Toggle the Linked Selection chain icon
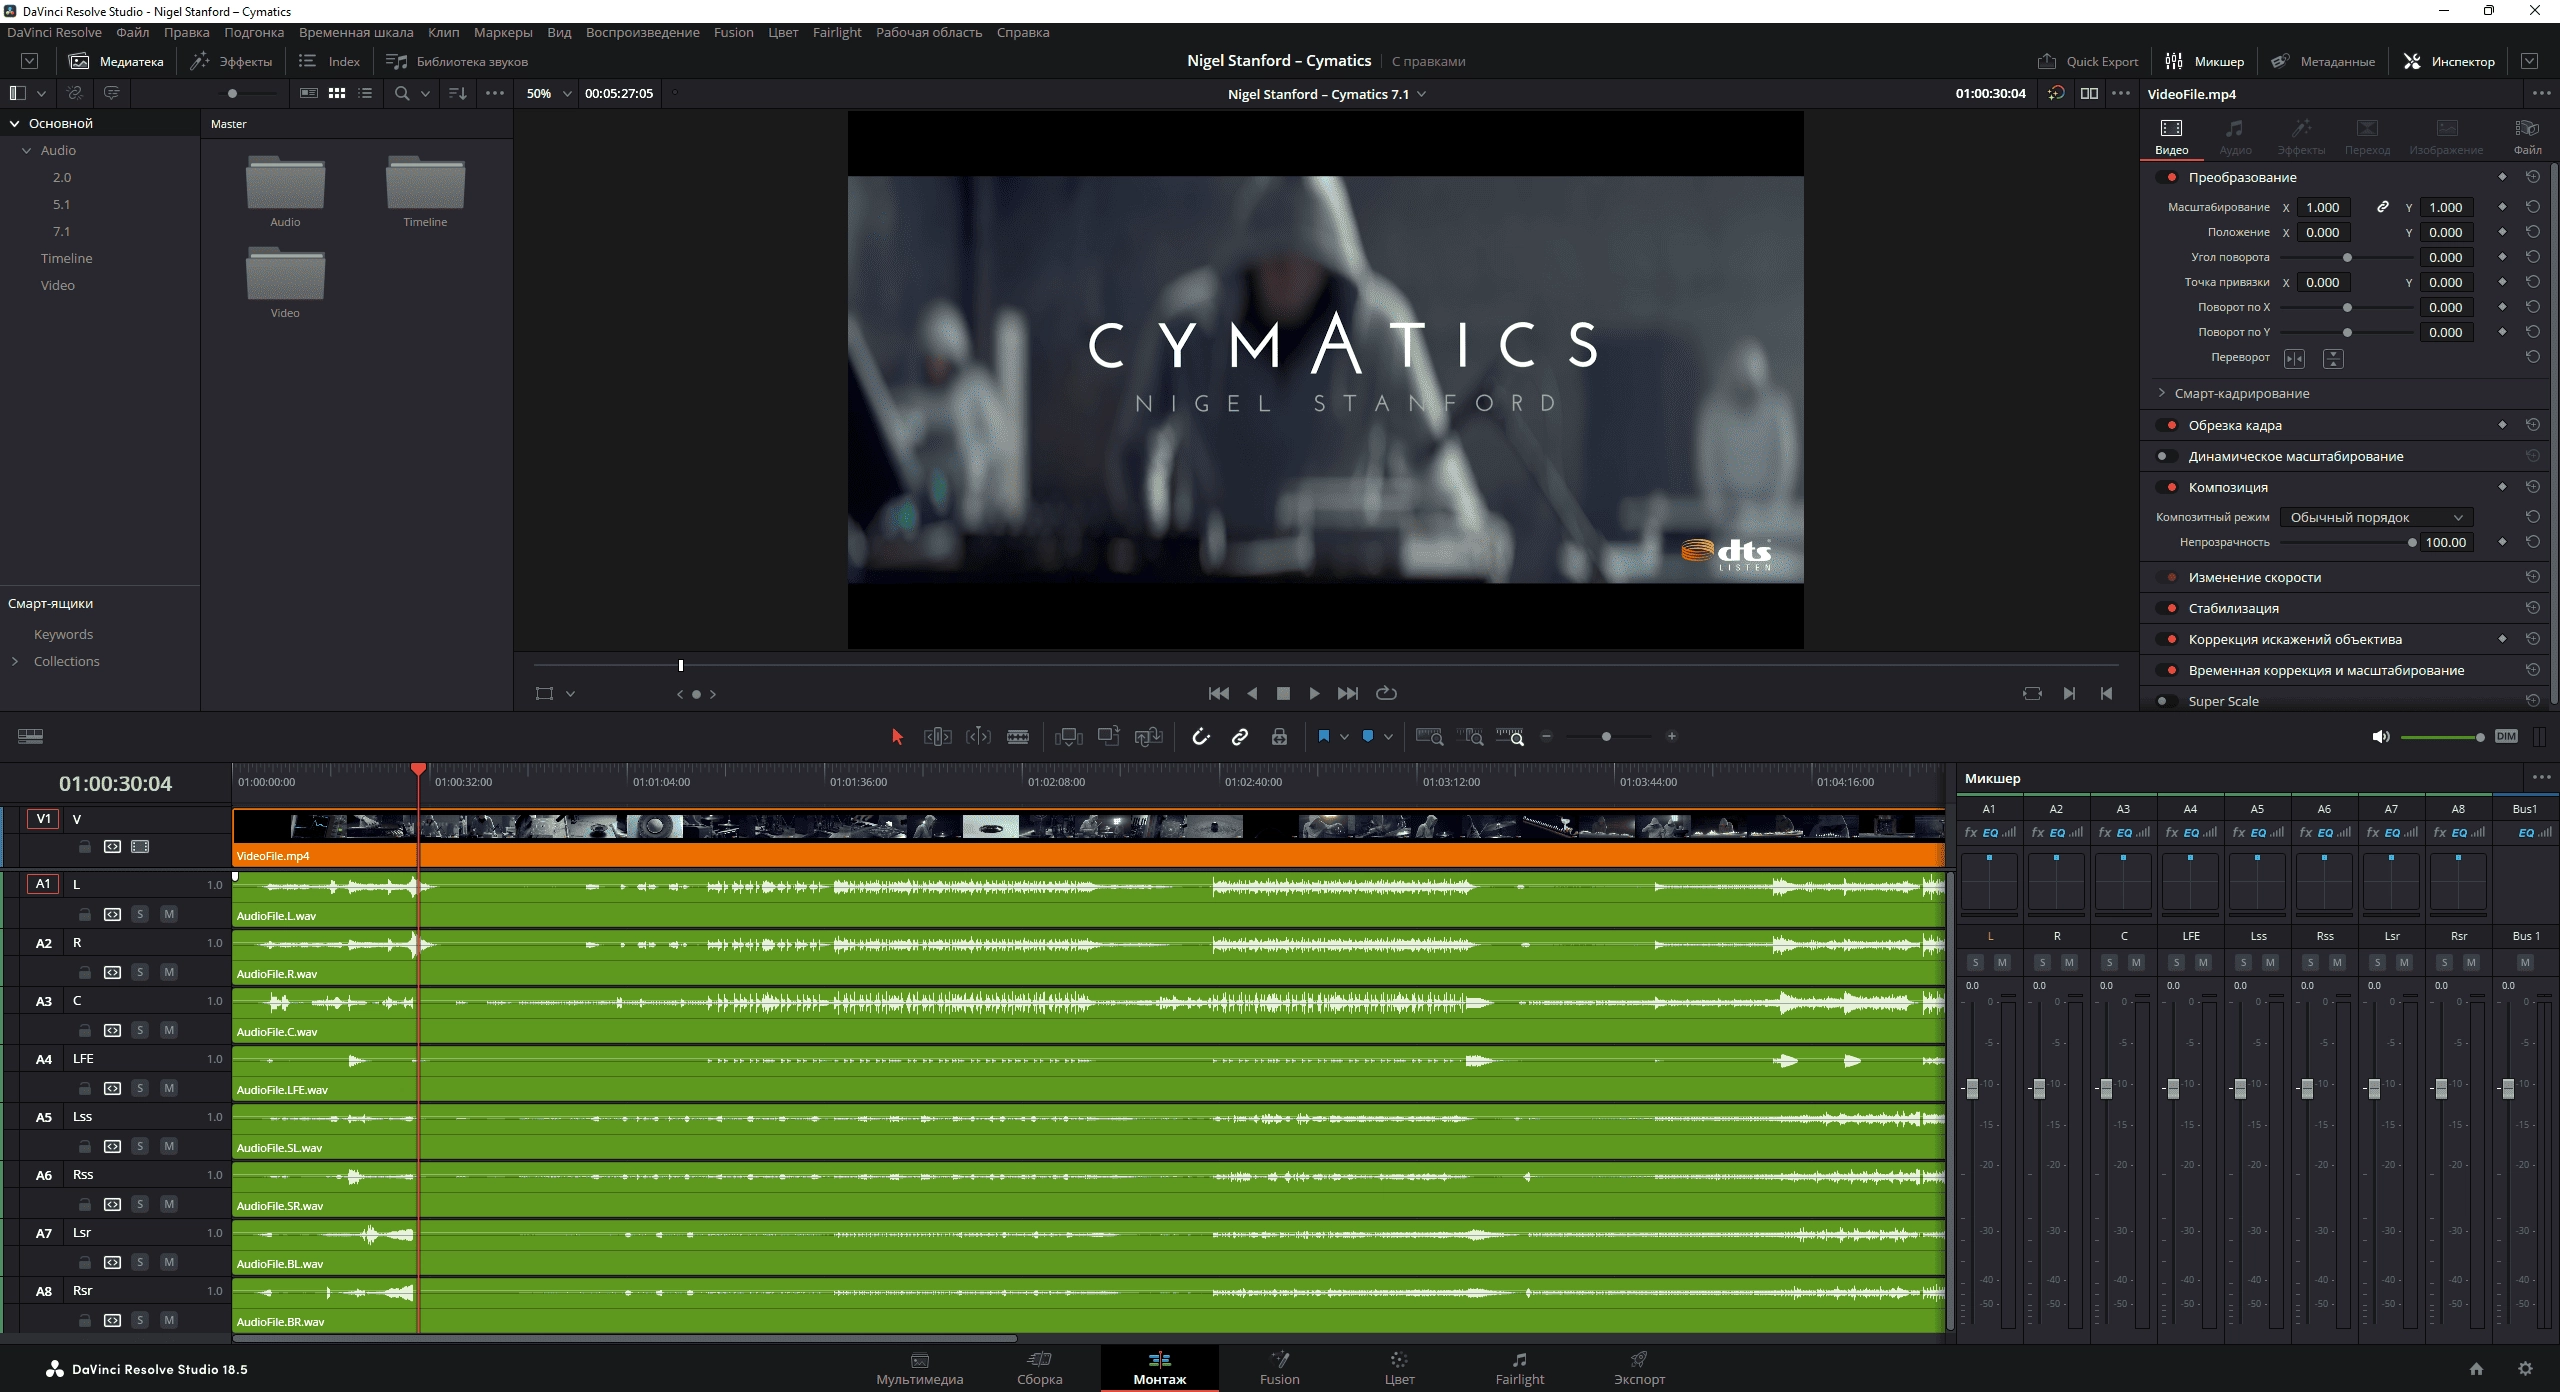 click(x=1240, y=737)
